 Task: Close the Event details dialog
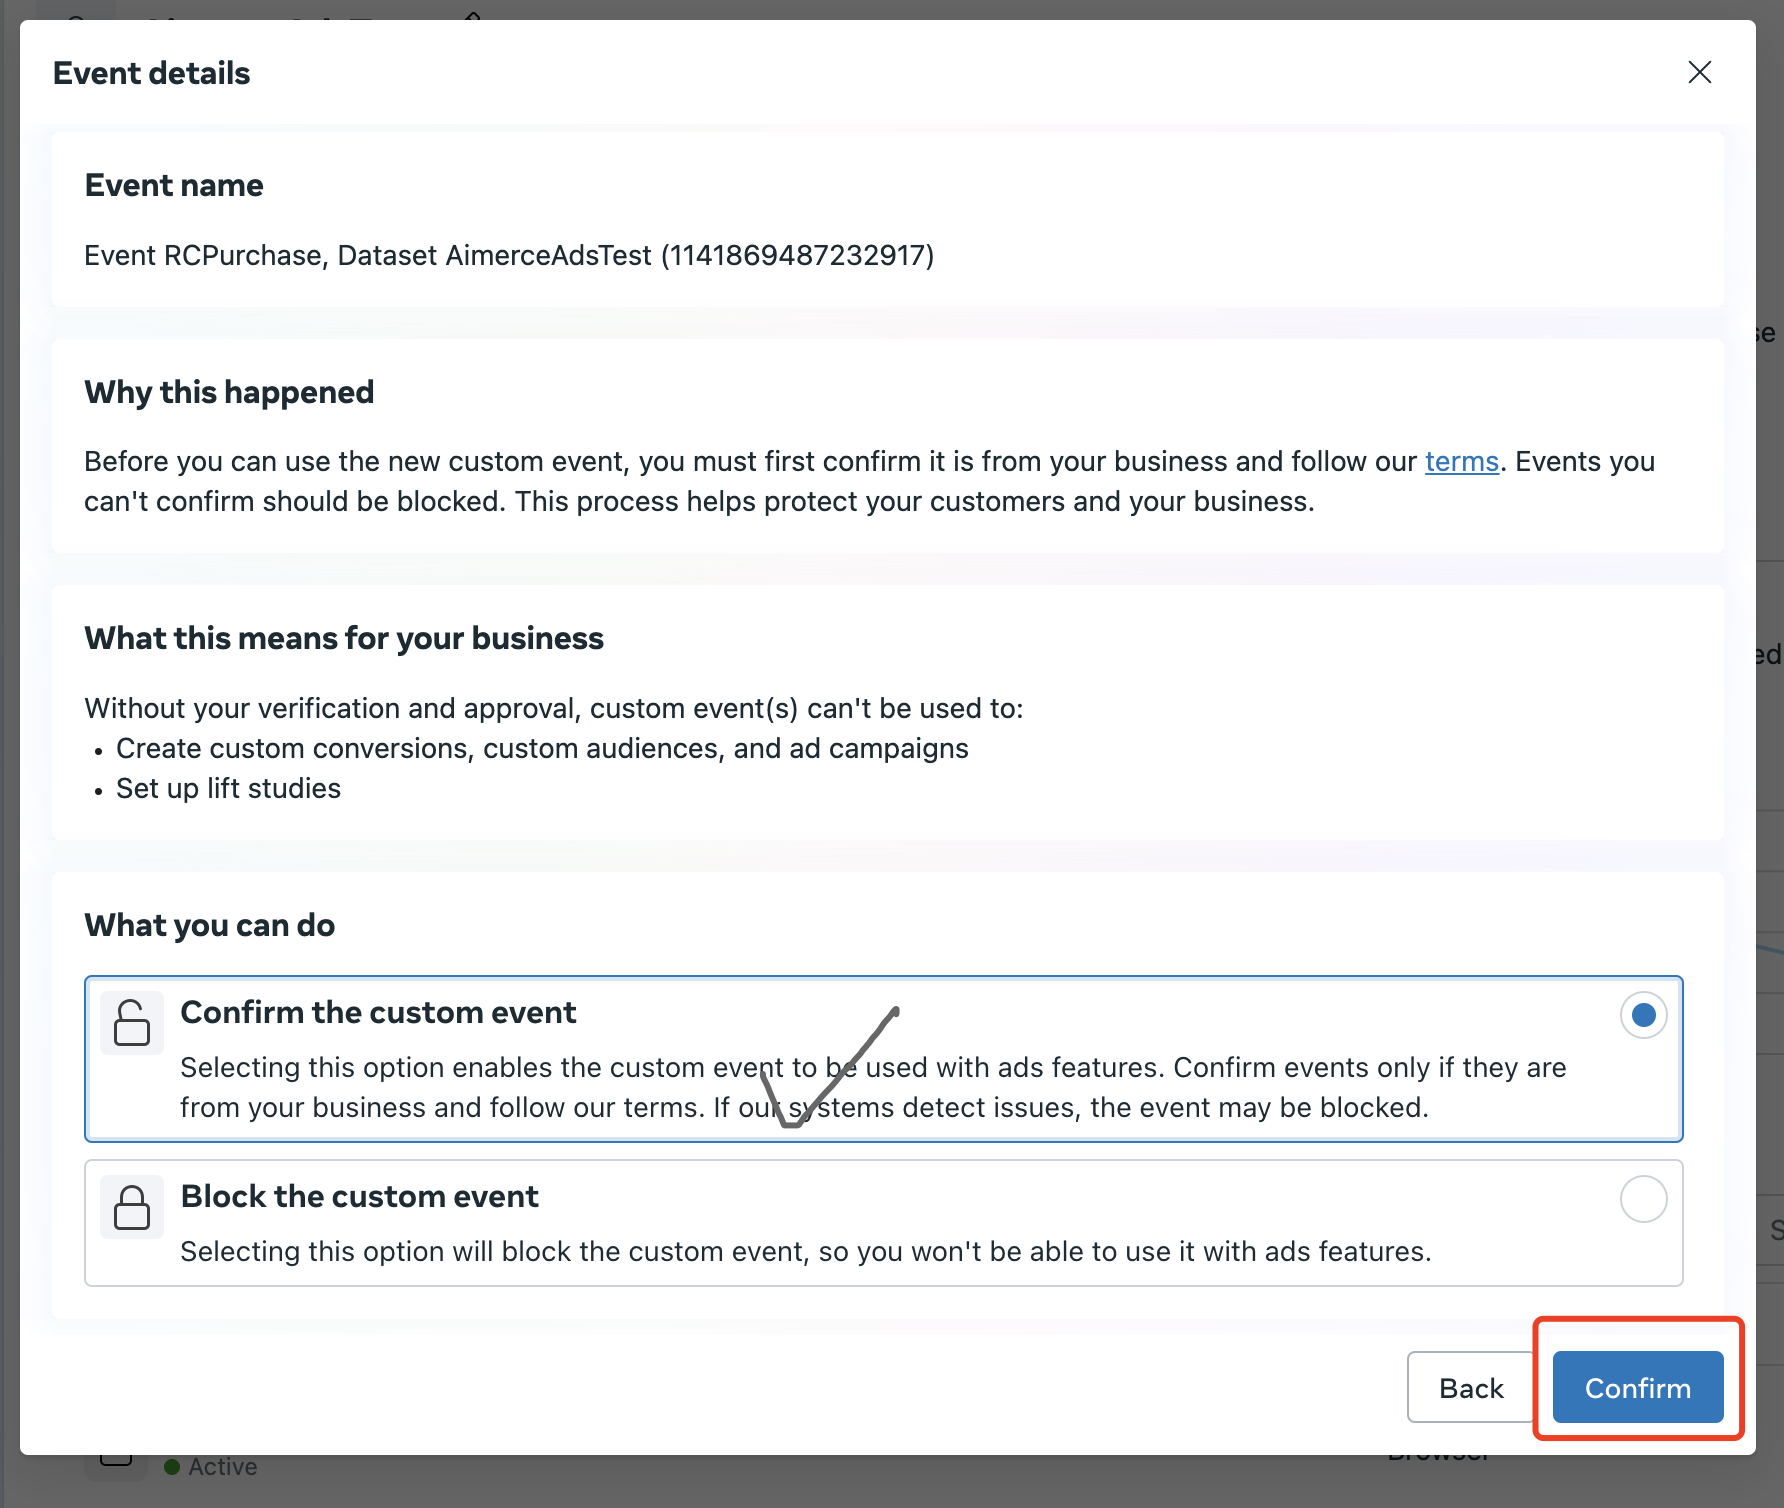pos(1699,72)
